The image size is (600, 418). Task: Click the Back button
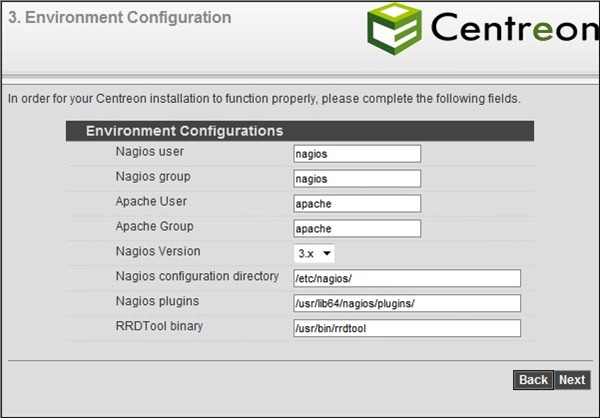533,380
